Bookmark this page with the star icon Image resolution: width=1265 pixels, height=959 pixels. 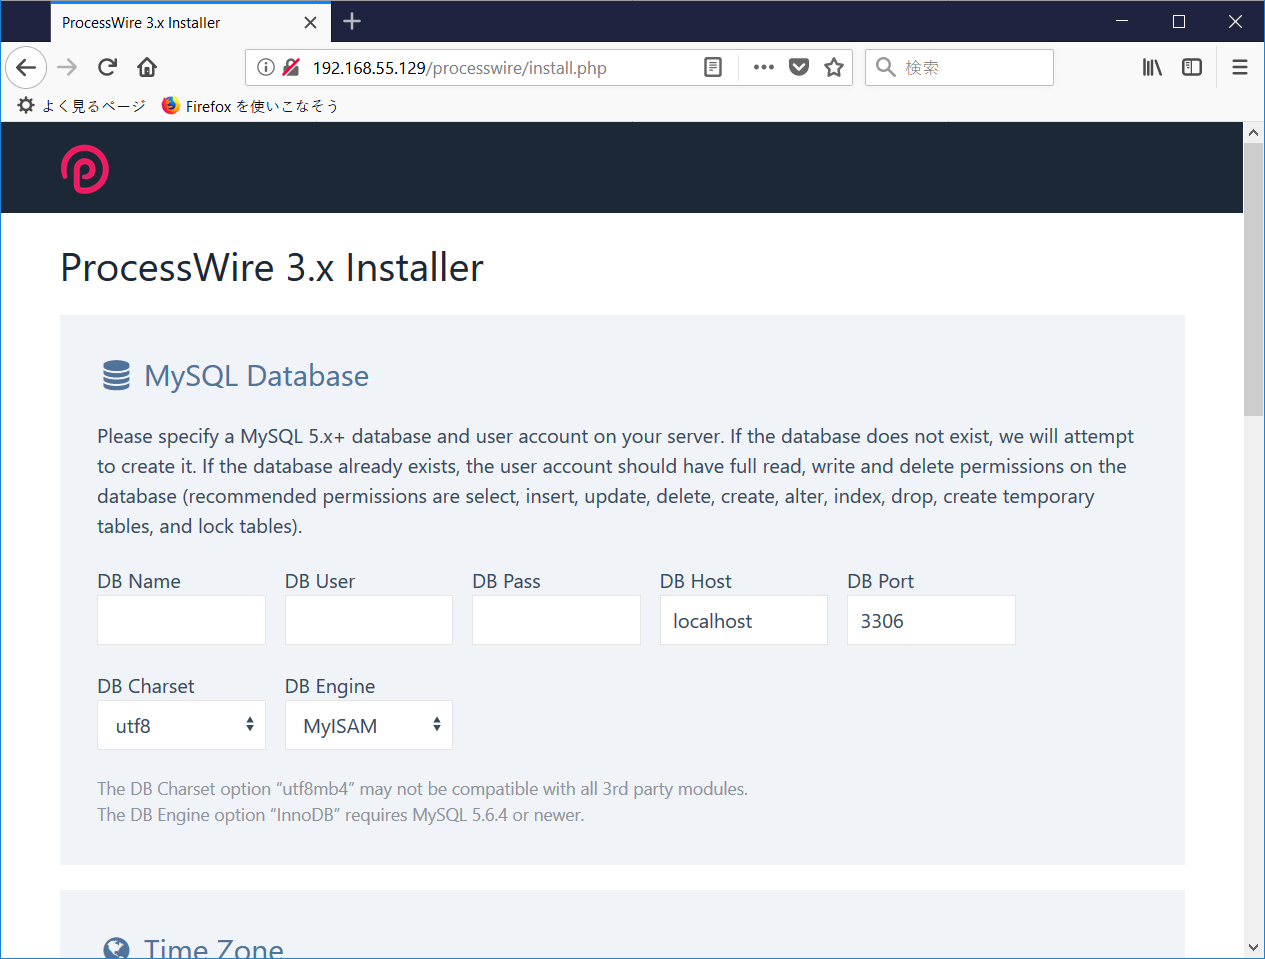coord(834,67)
